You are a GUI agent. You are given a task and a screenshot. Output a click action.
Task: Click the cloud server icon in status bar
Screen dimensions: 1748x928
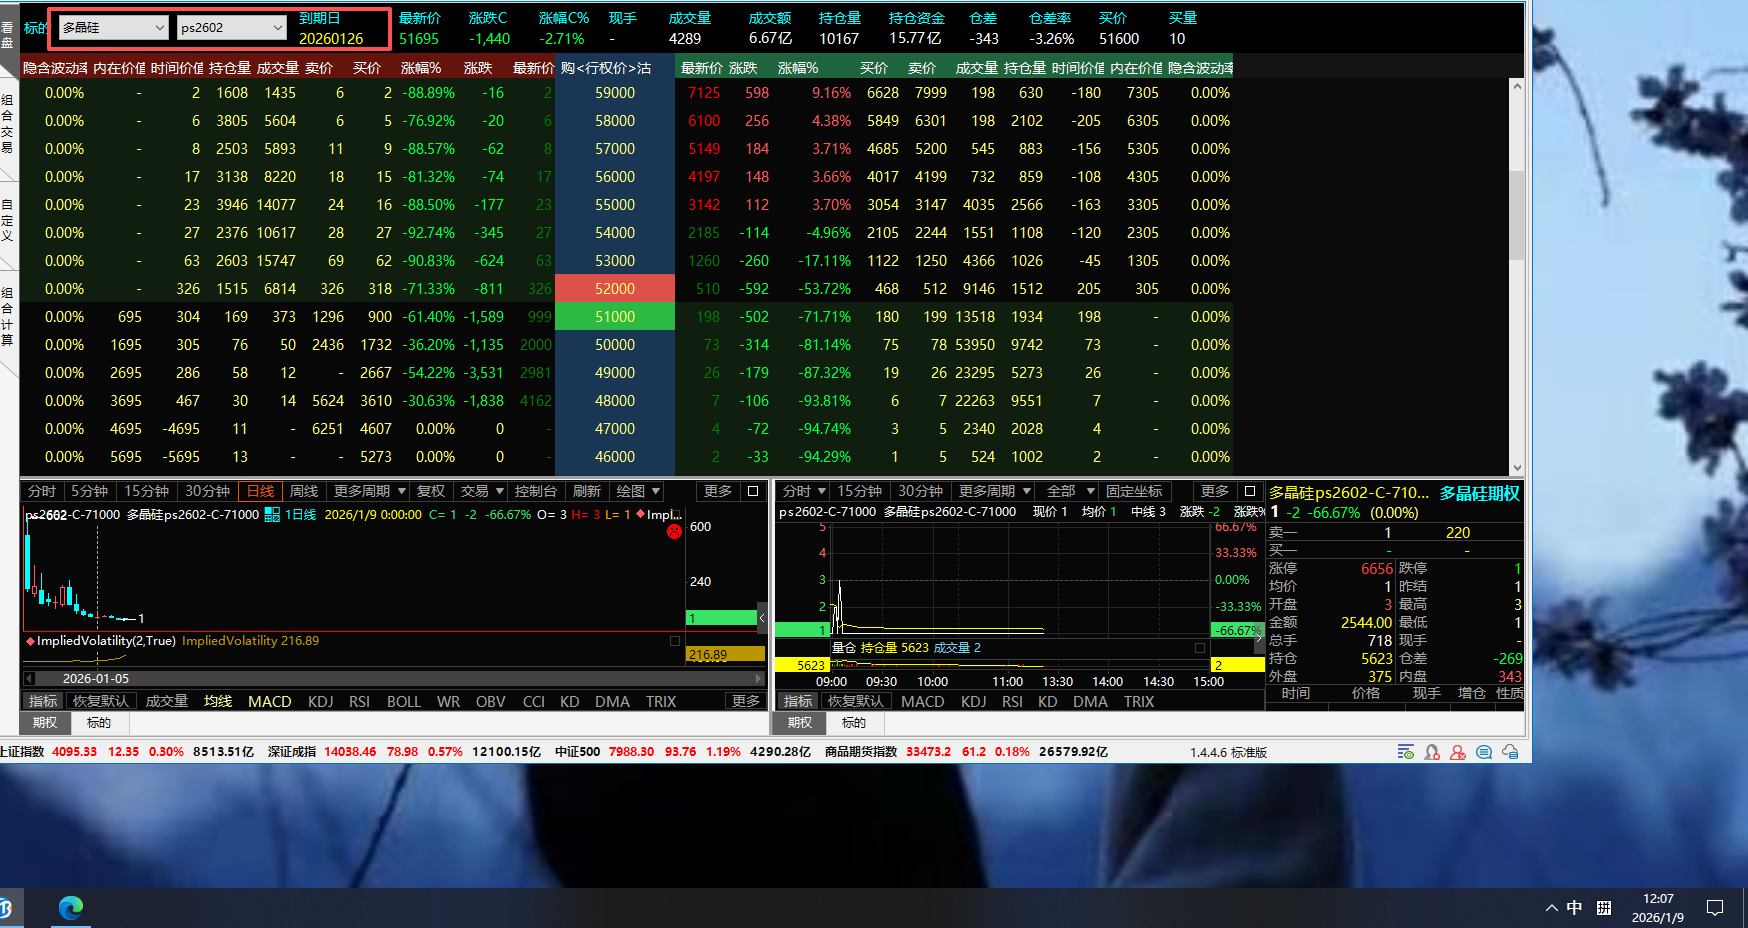click(x=1510, y=752)
